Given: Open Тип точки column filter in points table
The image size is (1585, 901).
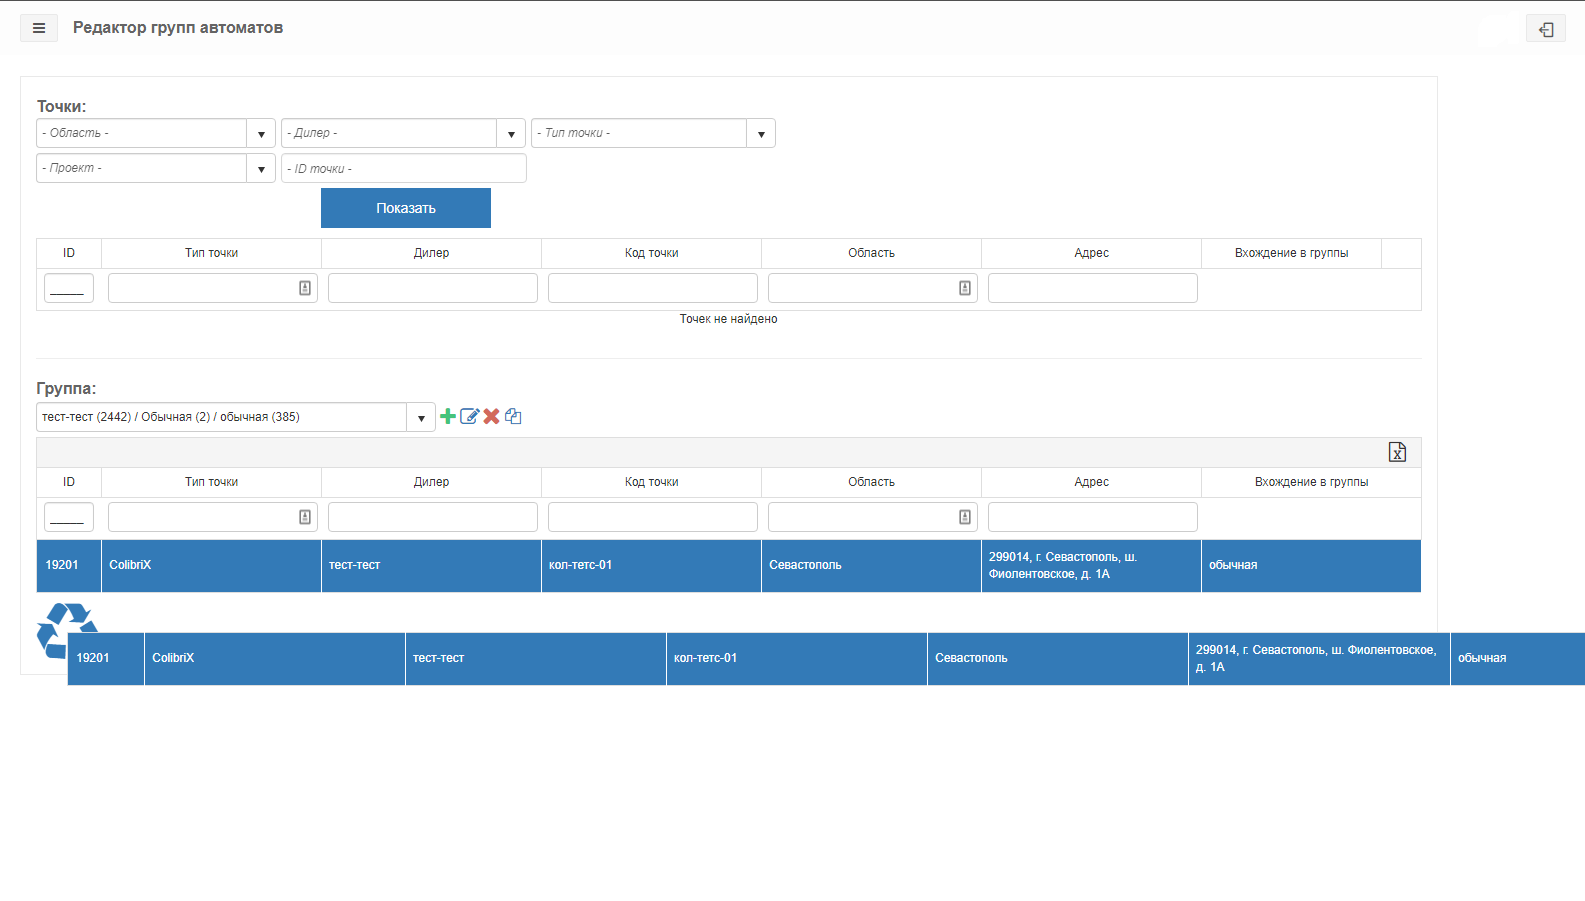Looking at the screenshot, I should coord(213,288).
